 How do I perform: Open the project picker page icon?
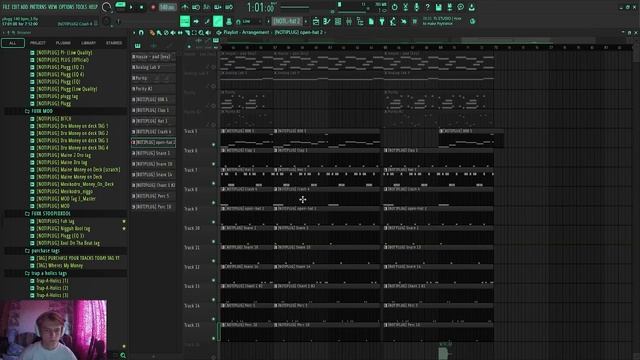(x=371, y=21)
